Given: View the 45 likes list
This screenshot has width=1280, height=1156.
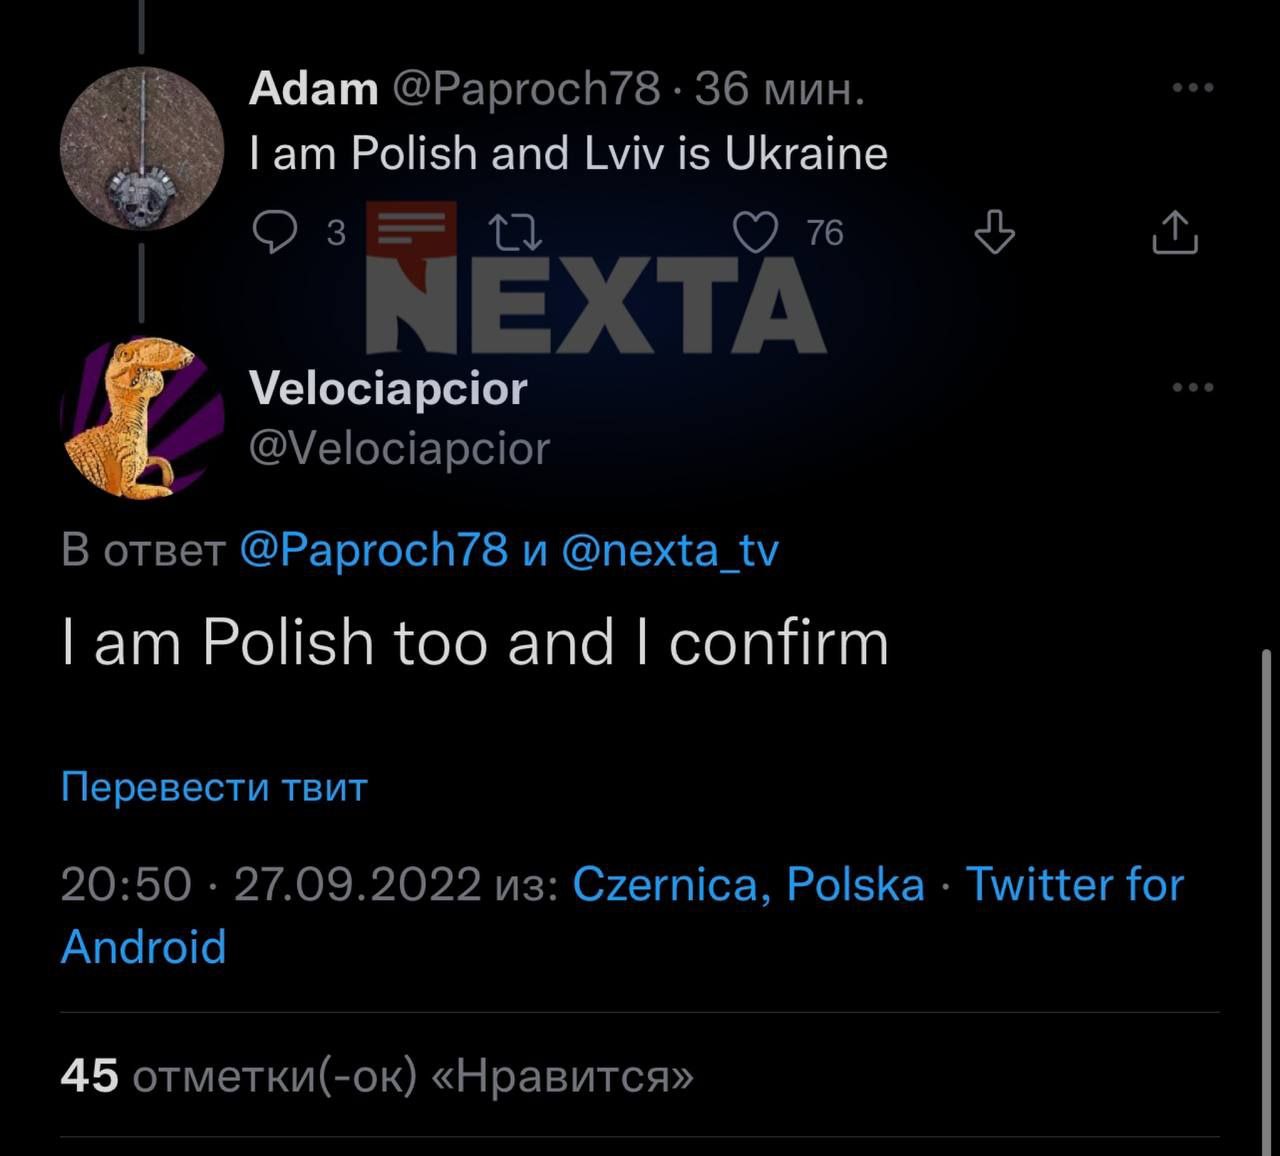Looking at the screenshot, I should coord(376,1076).
